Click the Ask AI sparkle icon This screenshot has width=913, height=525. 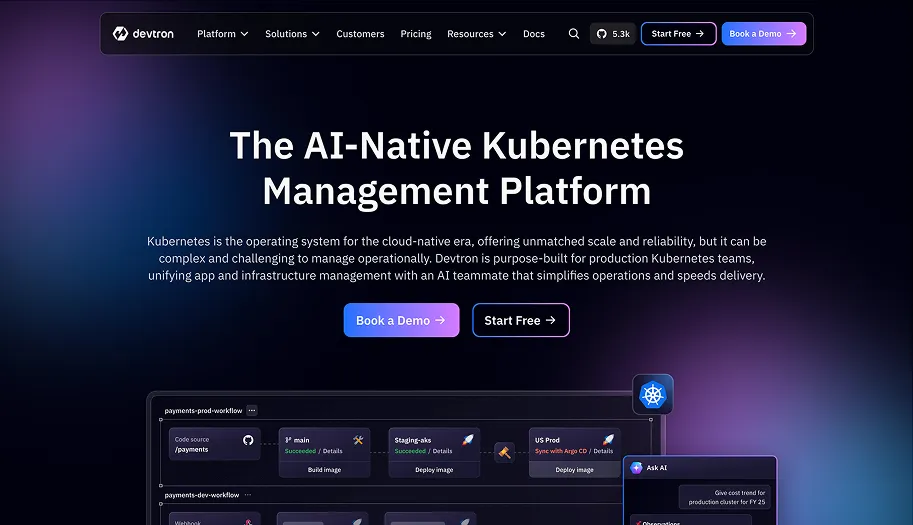tap(636, 467)
